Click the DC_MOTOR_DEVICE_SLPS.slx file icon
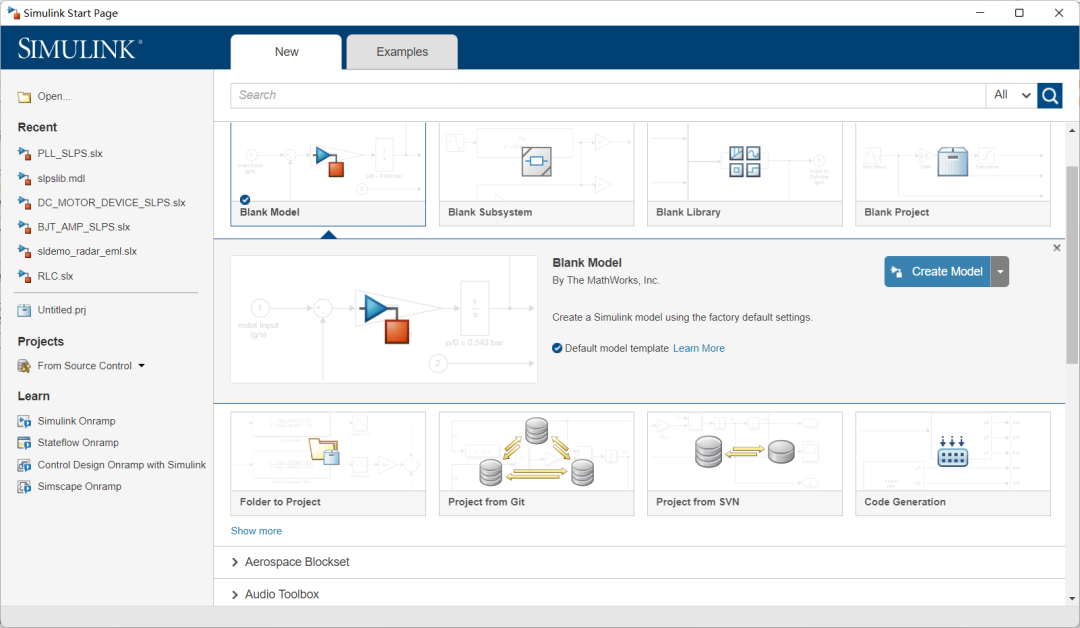The height and width of the screenshot is (628, 1080). pos(24,202)
